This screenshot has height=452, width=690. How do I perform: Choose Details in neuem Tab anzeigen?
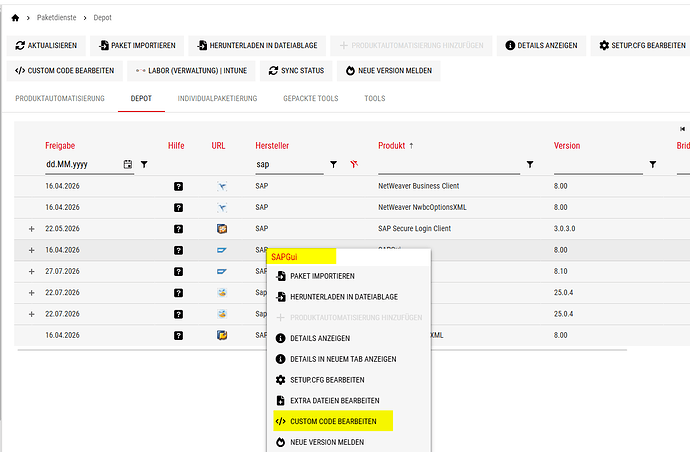click(x=348, y=359)
